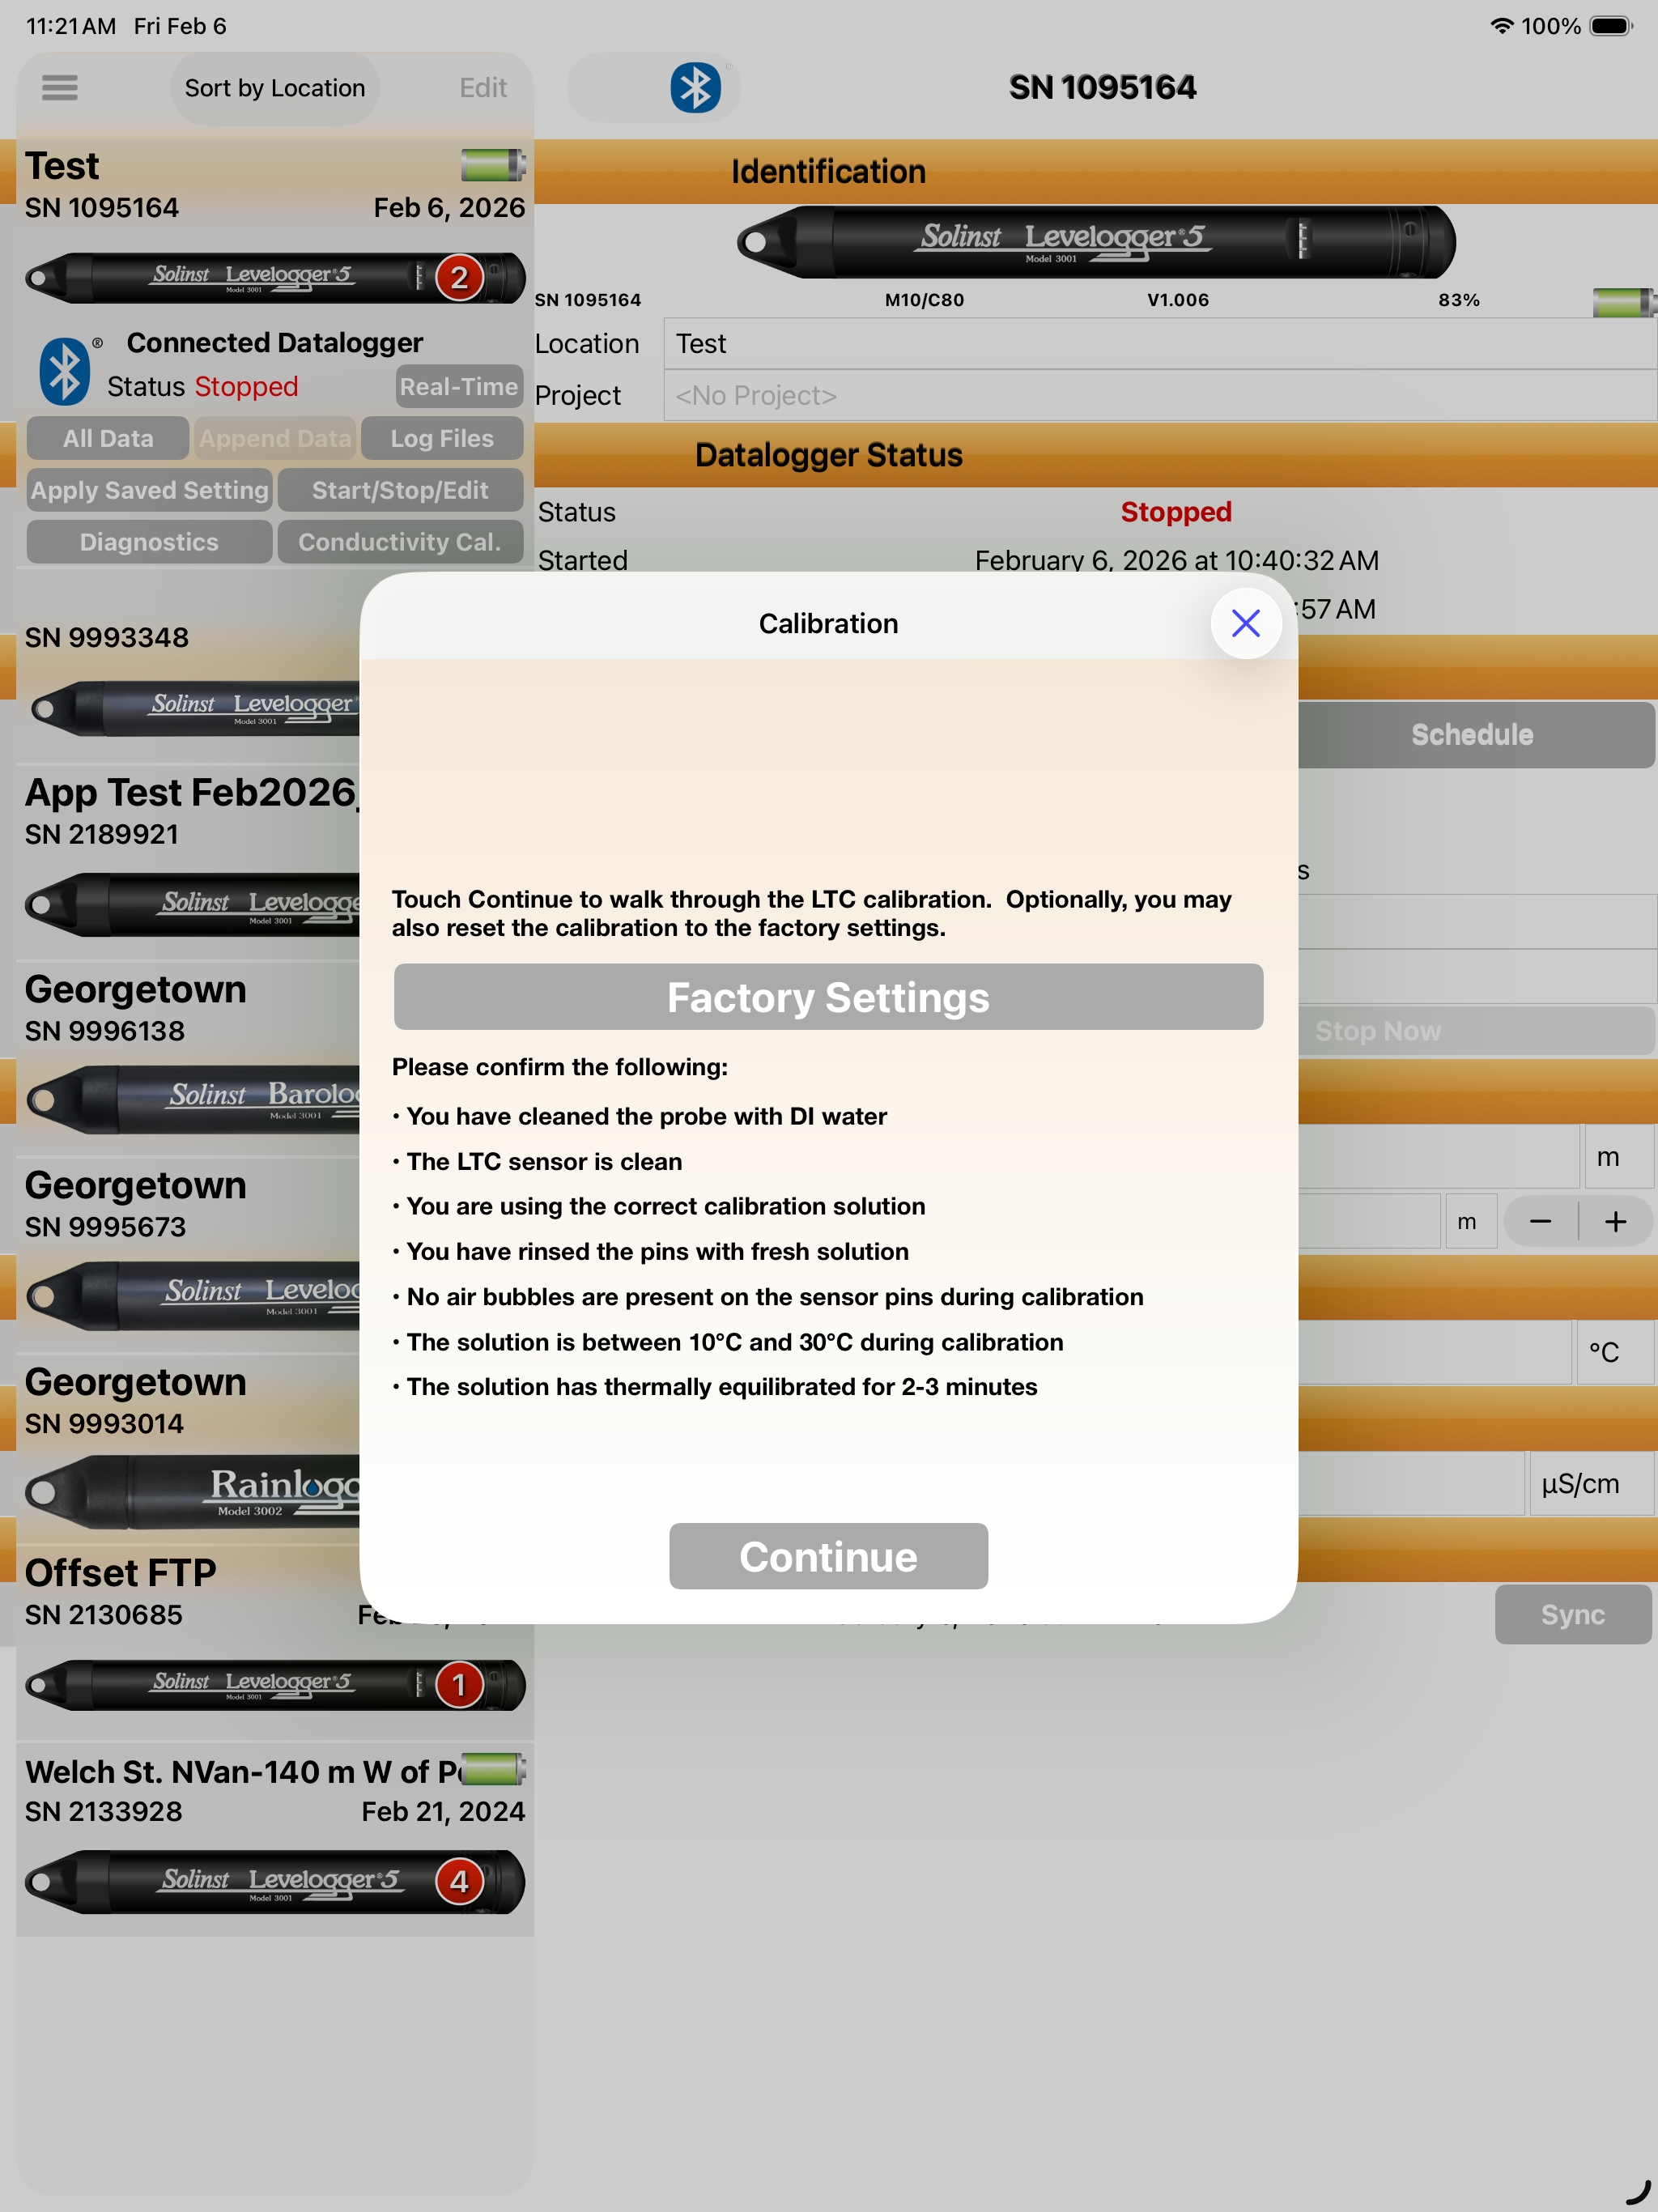Tap Wi-Fi icon in status bar
Viewport: 1658px width, 2212px height.
[1501, 26]
